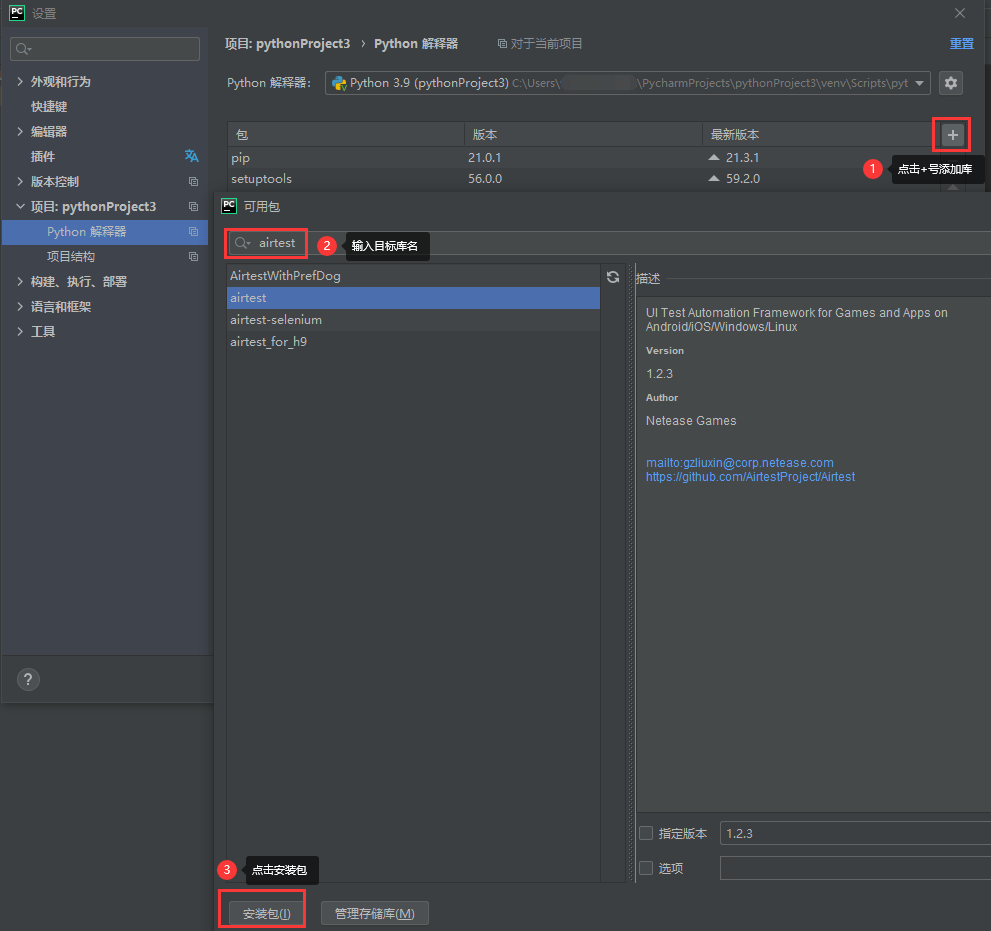Expand the 语言和框架 section
This screenshot has height=931, width=991.
pyautogui.click(x=20, y=307)
